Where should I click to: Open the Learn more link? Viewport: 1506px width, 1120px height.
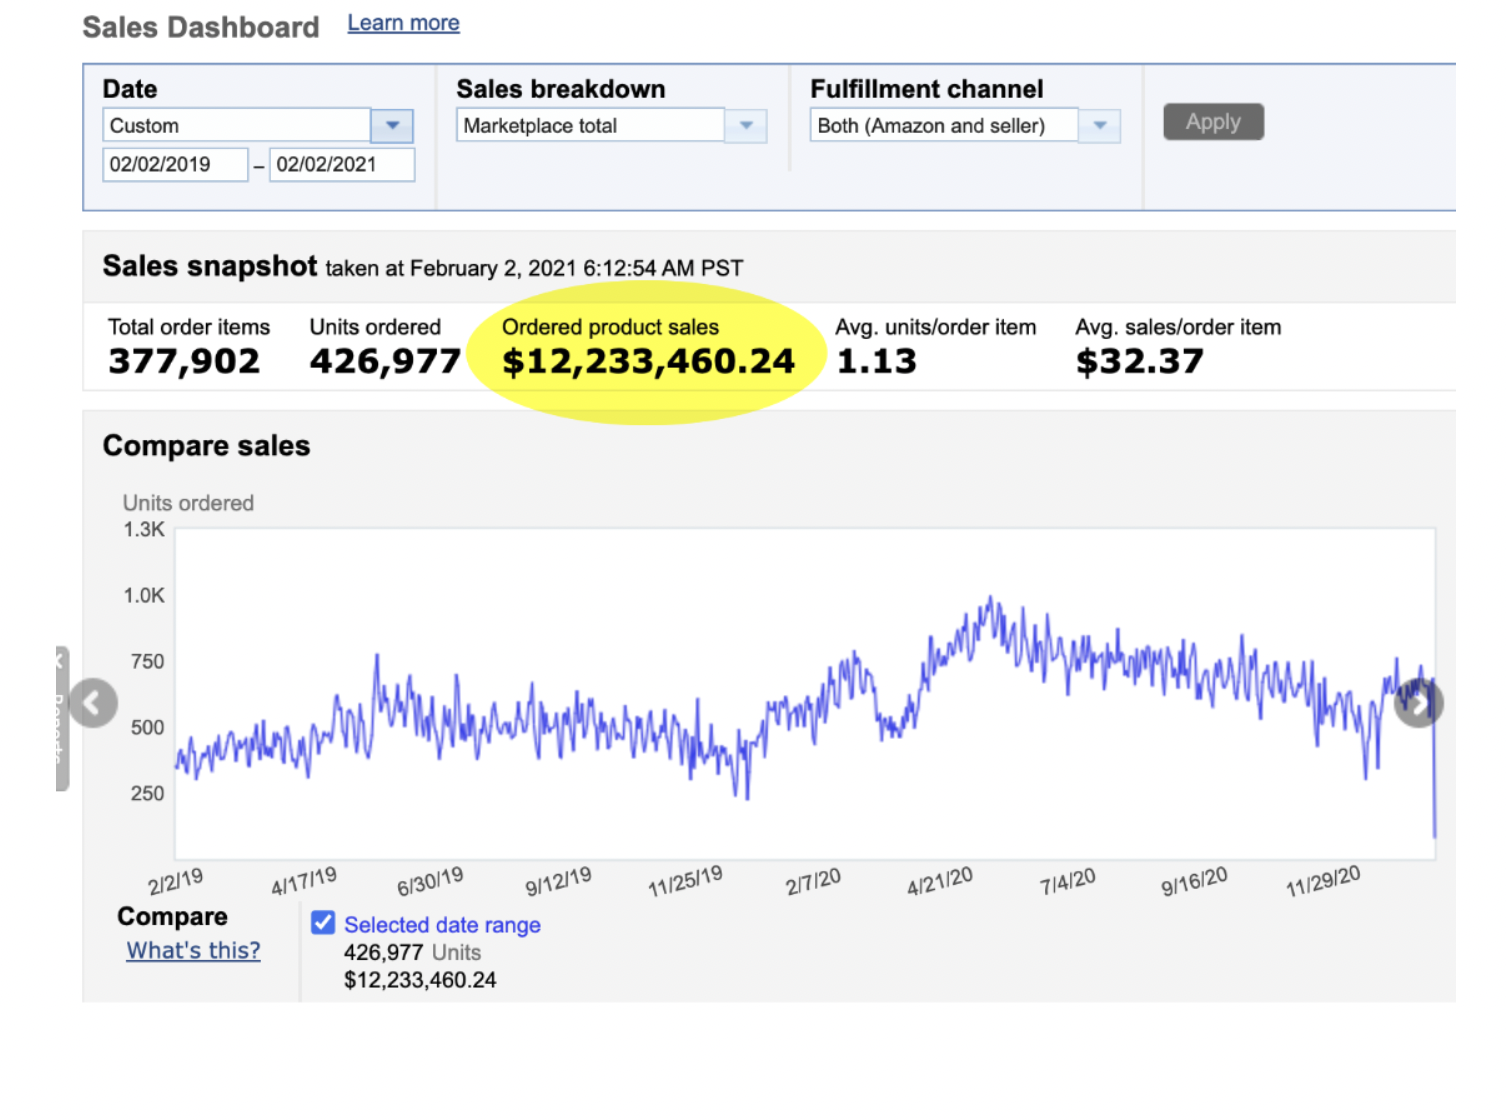[403, 23]
